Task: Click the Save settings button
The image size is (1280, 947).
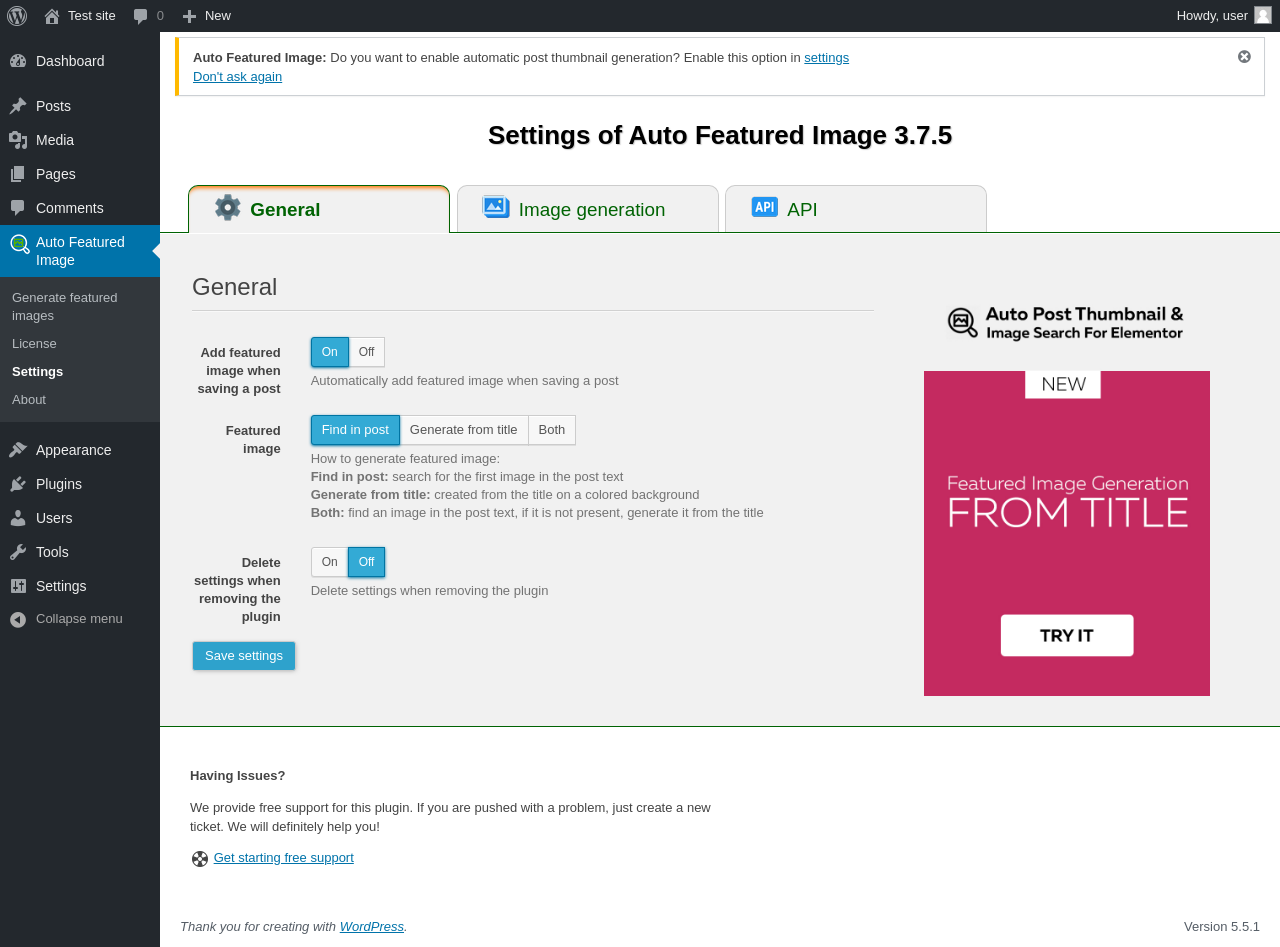Action: tap(244, 656)
